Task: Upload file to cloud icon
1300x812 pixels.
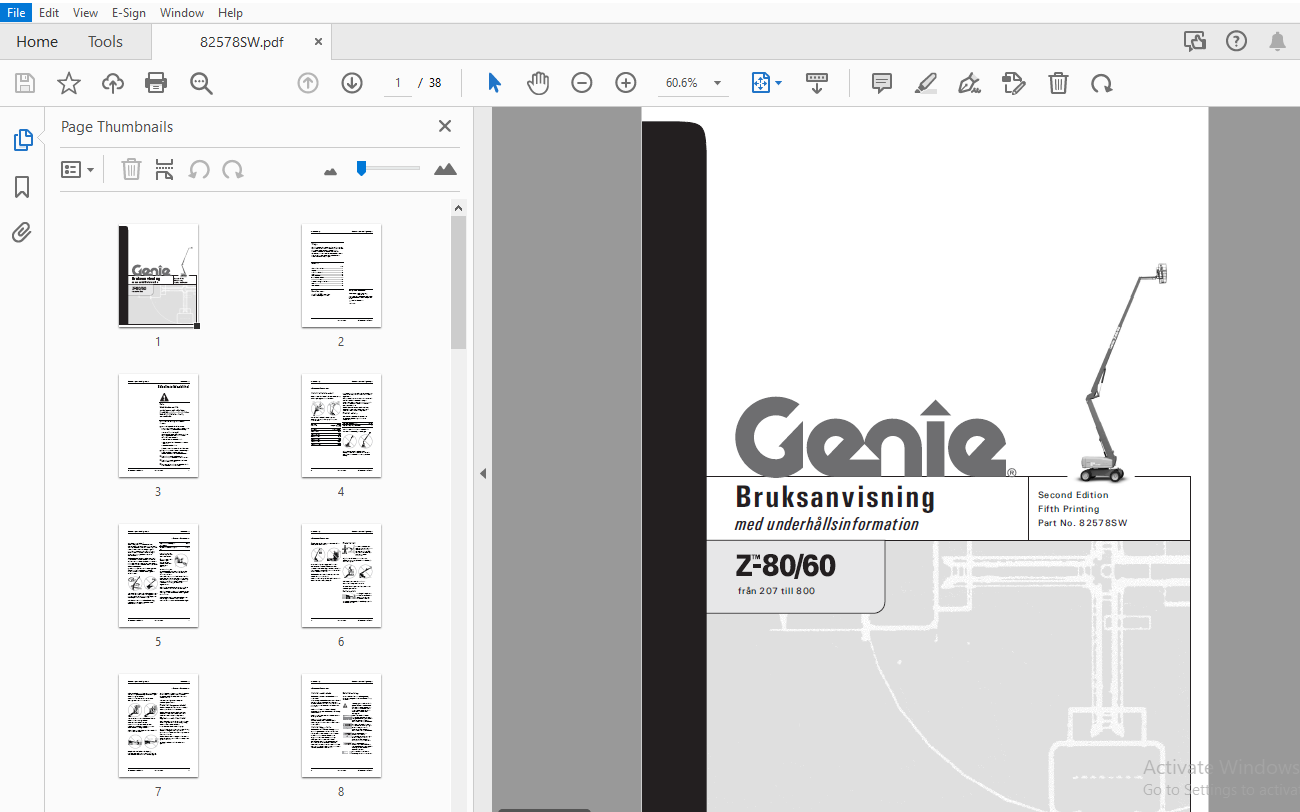Action: (x=113, y=83)
